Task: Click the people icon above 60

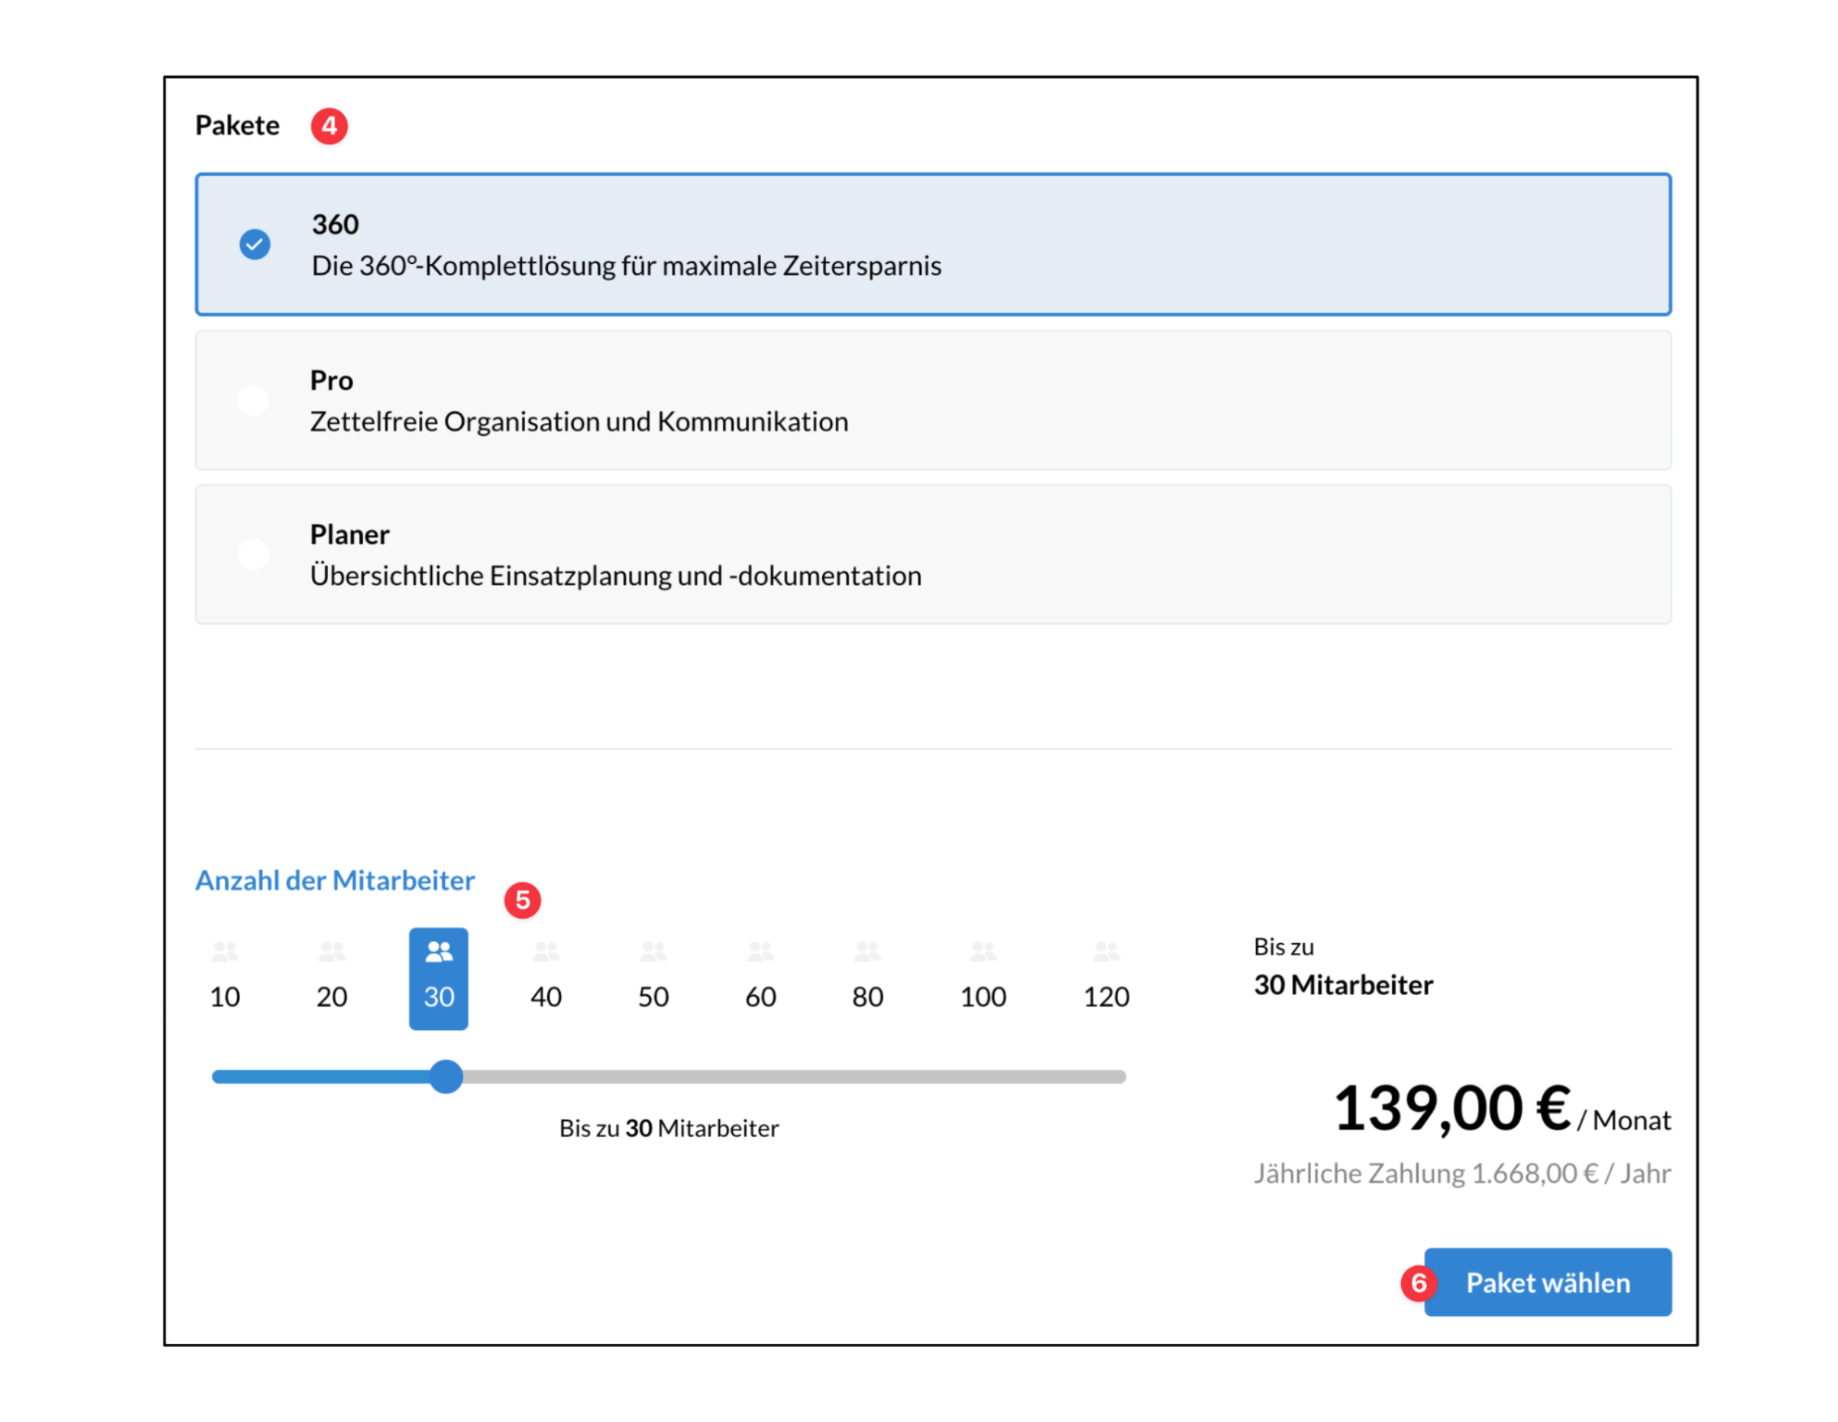Action: [x=760, y=951]
